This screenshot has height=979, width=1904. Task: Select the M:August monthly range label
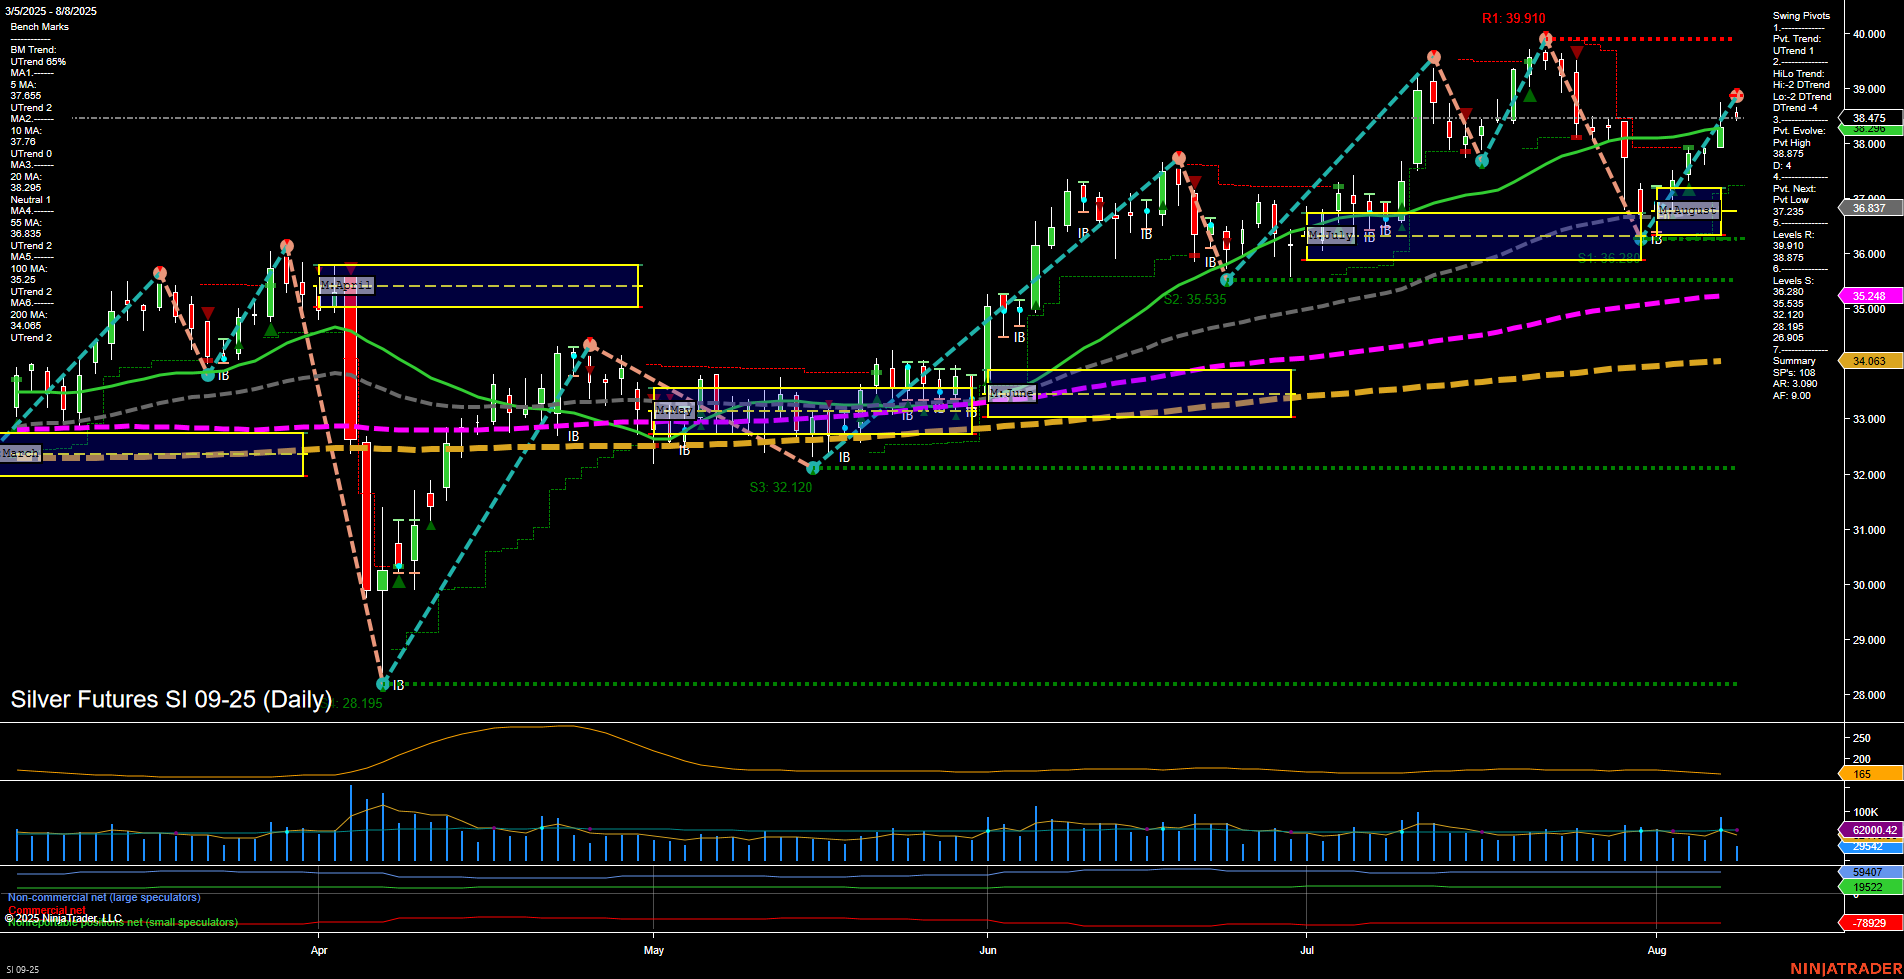coord(1688,210)
